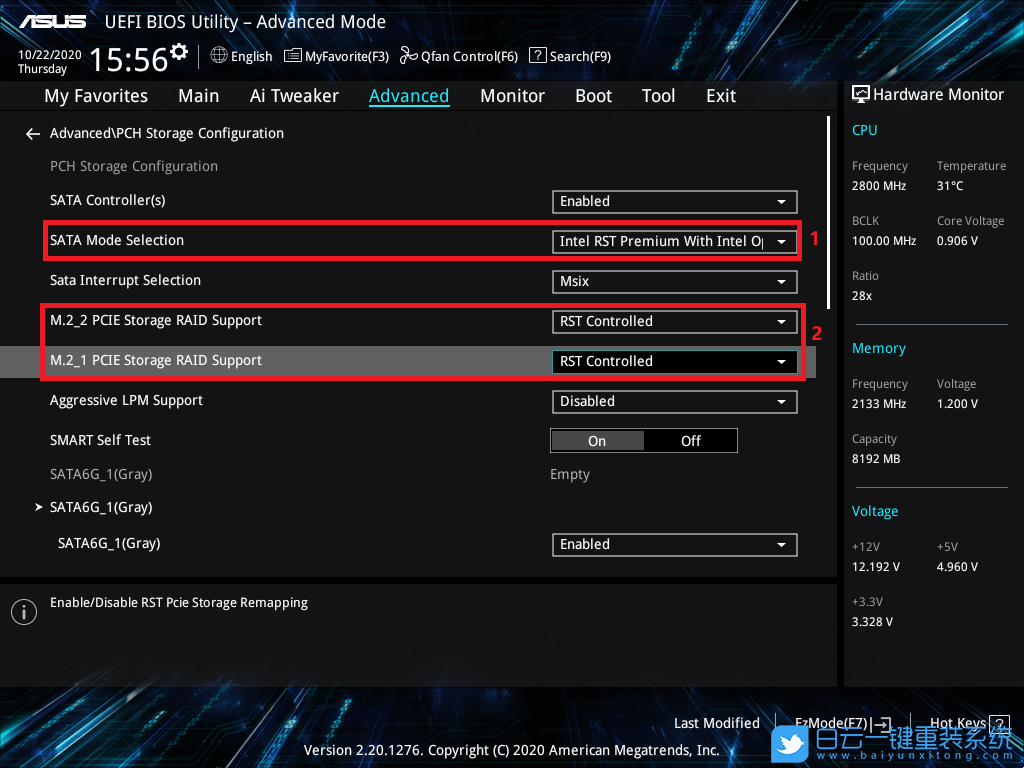Click the globe language icon
The height and width of the screenshot is (768, 1024).
tap(219, 56)
